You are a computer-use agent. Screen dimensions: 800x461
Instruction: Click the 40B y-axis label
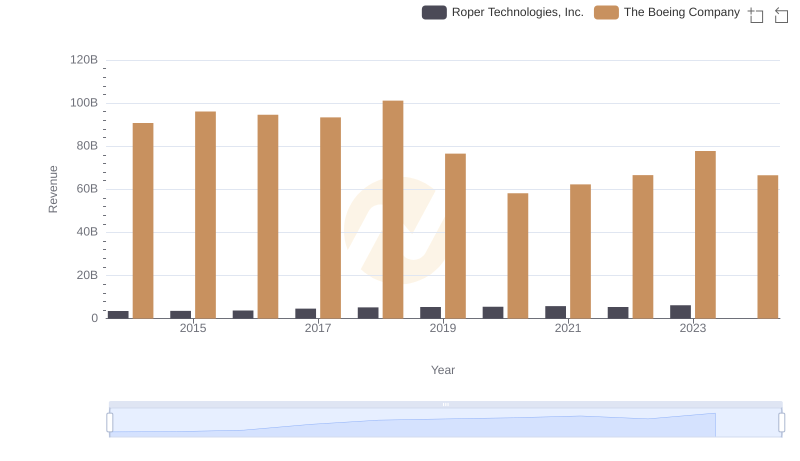pos(87,232)
